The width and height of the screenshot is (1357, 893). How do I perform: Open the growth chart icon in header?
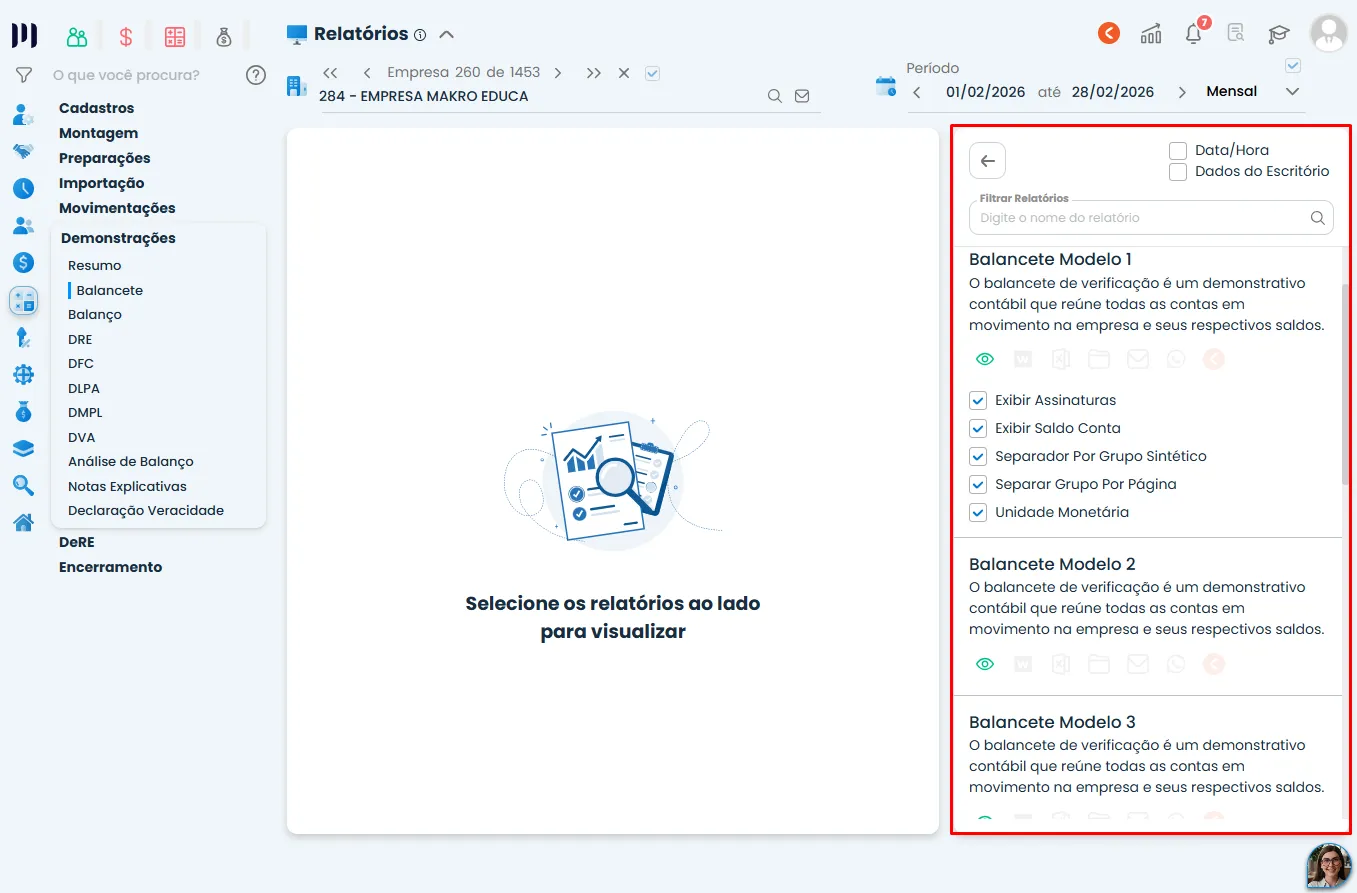[x=1151, y=34]
